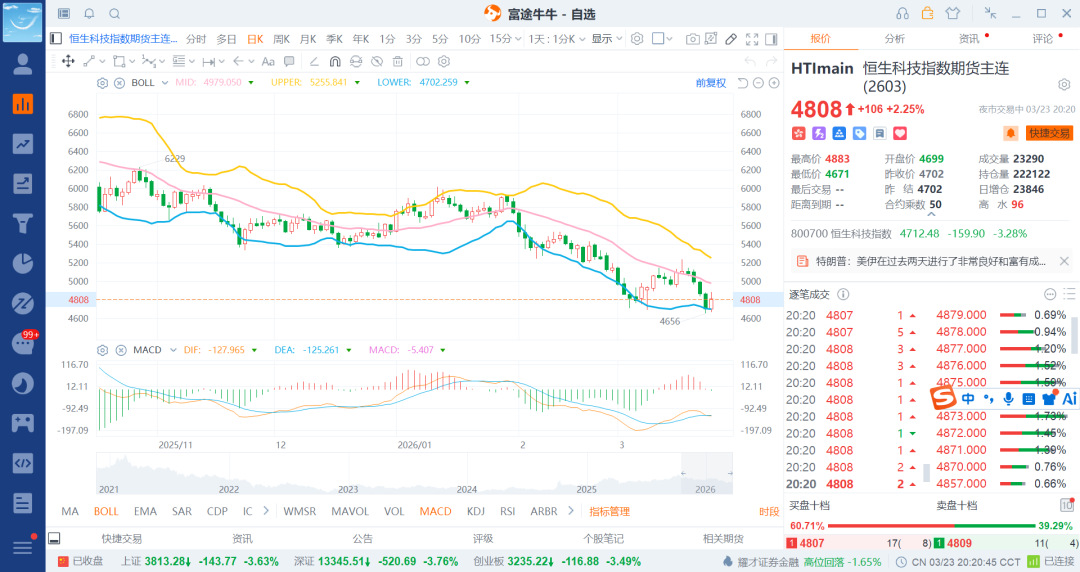
Task: Open the chat icon with 99+ badge
Action: pos(23,343)
